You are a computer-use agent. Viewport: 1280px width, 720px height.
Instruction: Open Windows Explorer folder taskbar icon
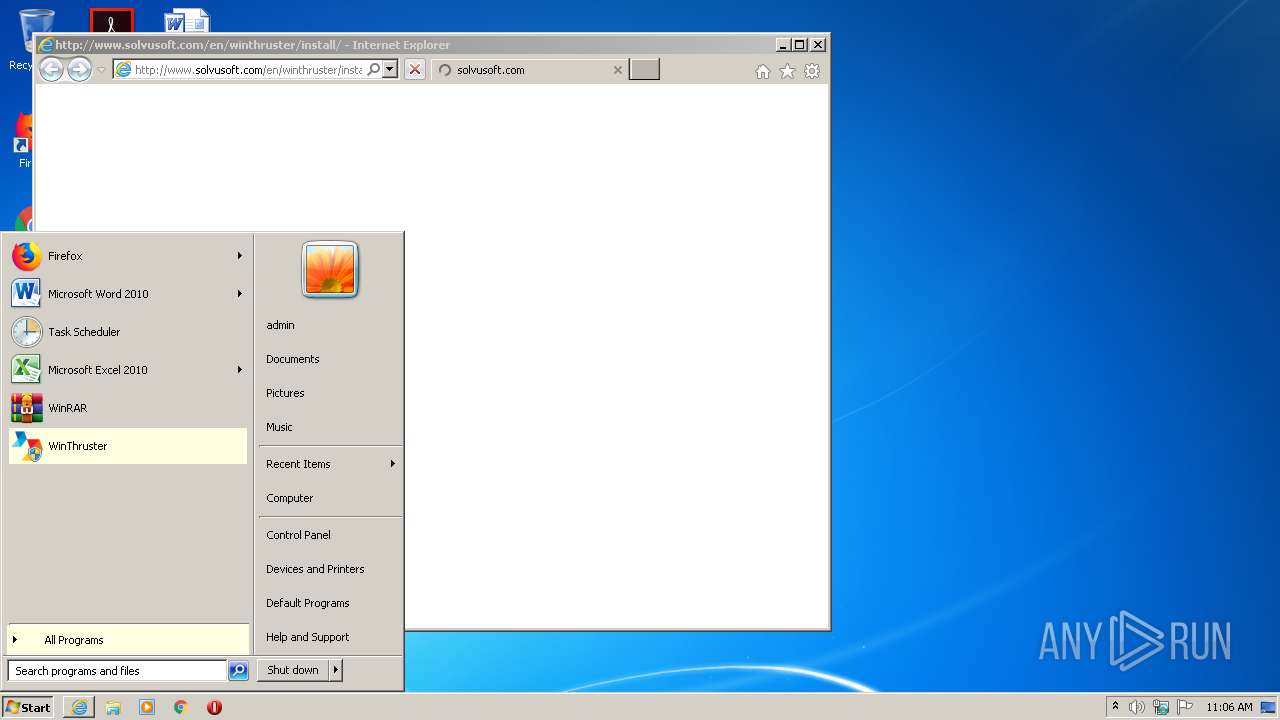point(113,707)
